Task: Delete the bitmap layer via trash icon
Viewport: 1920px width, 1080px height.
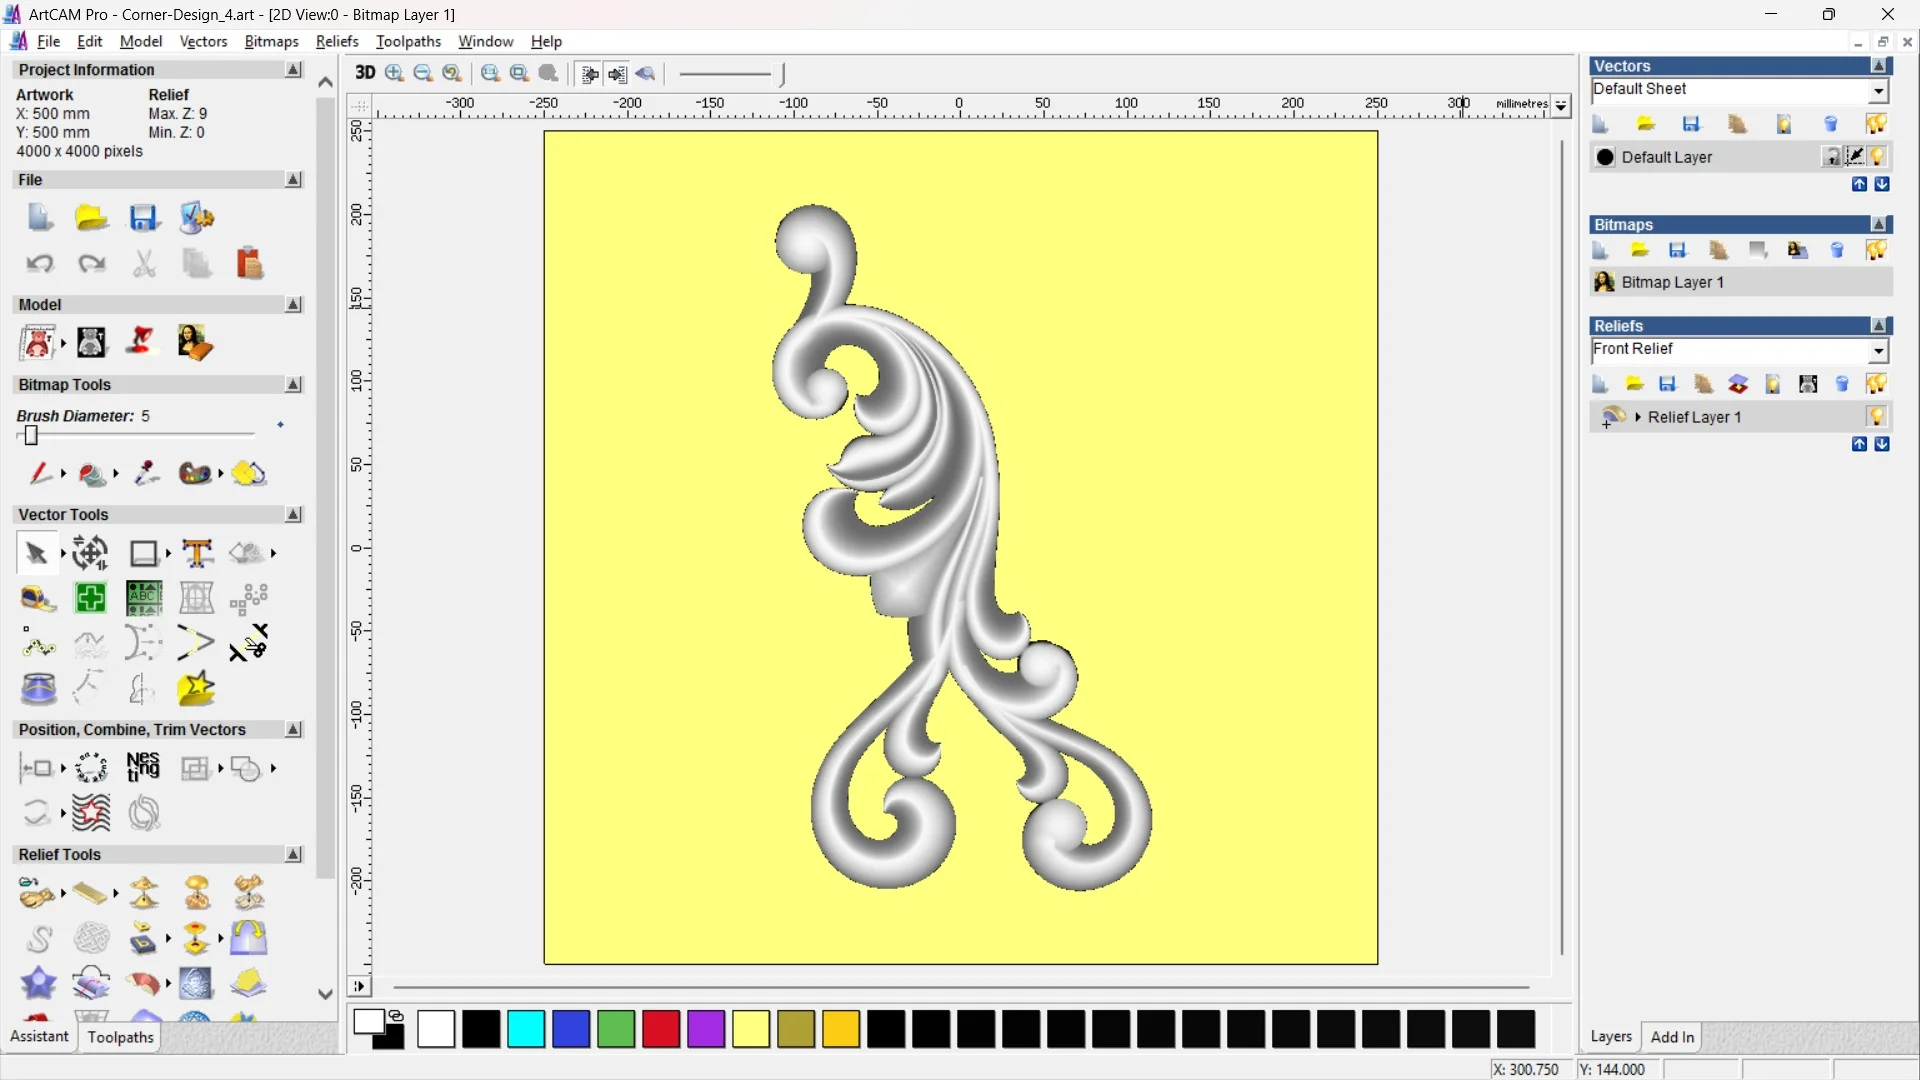Action: pyautogui.click(x=1838, y=250)
